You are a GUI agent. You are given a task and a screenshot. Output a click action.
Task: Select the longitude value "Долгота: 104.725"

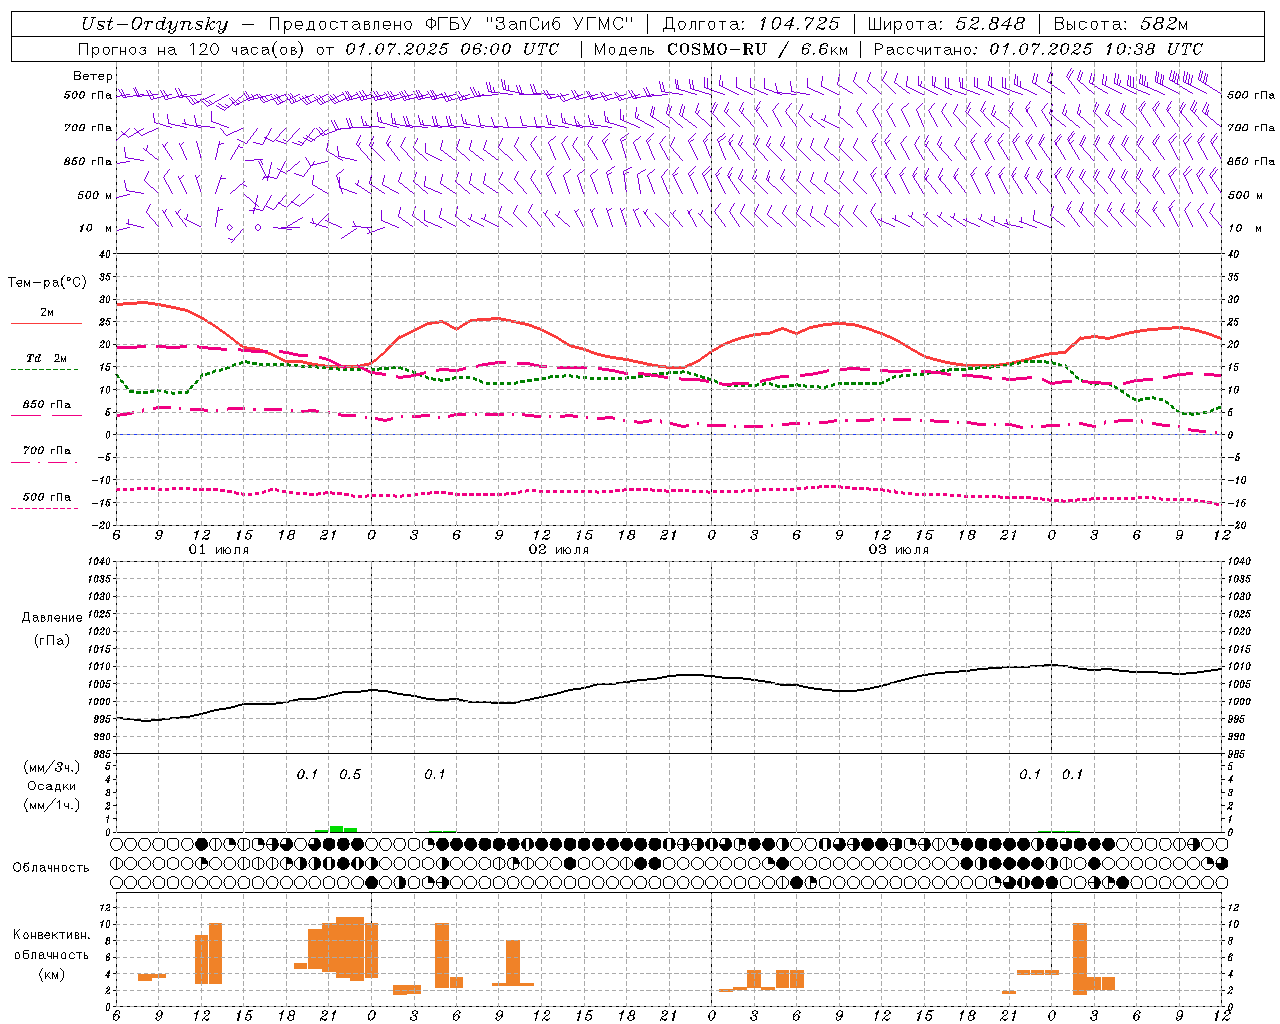point(751,24)
